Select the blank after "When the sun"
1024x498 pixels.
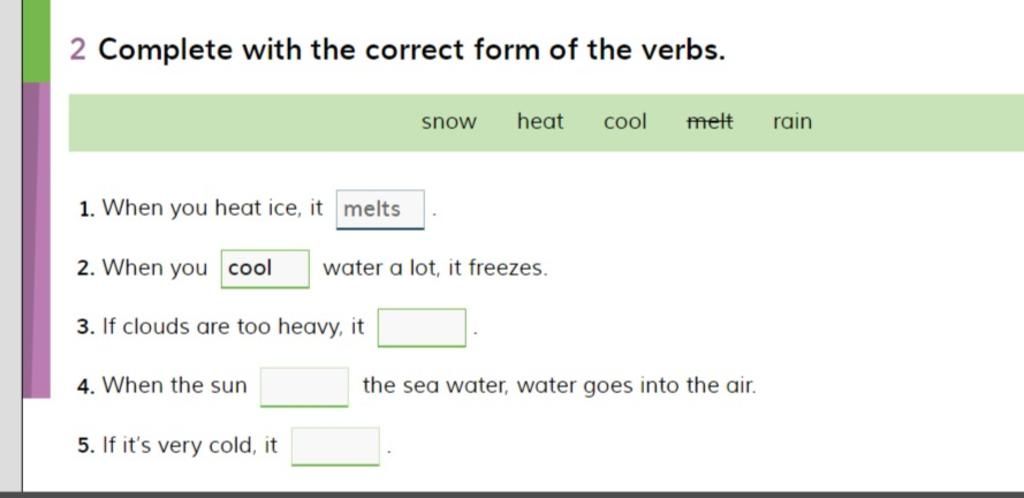(x=304, y=386)
